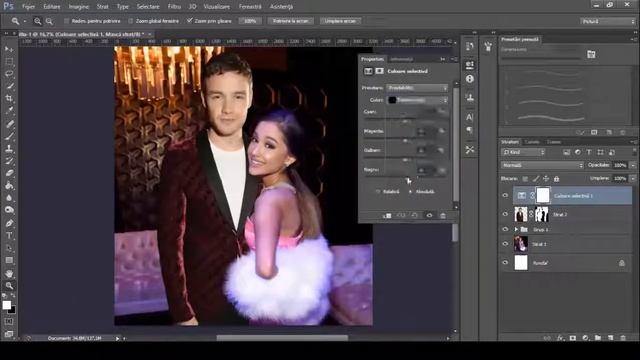Screen dimensions: 640x360
Task: Switch to the Canale tab
Action: coord(532,142)
